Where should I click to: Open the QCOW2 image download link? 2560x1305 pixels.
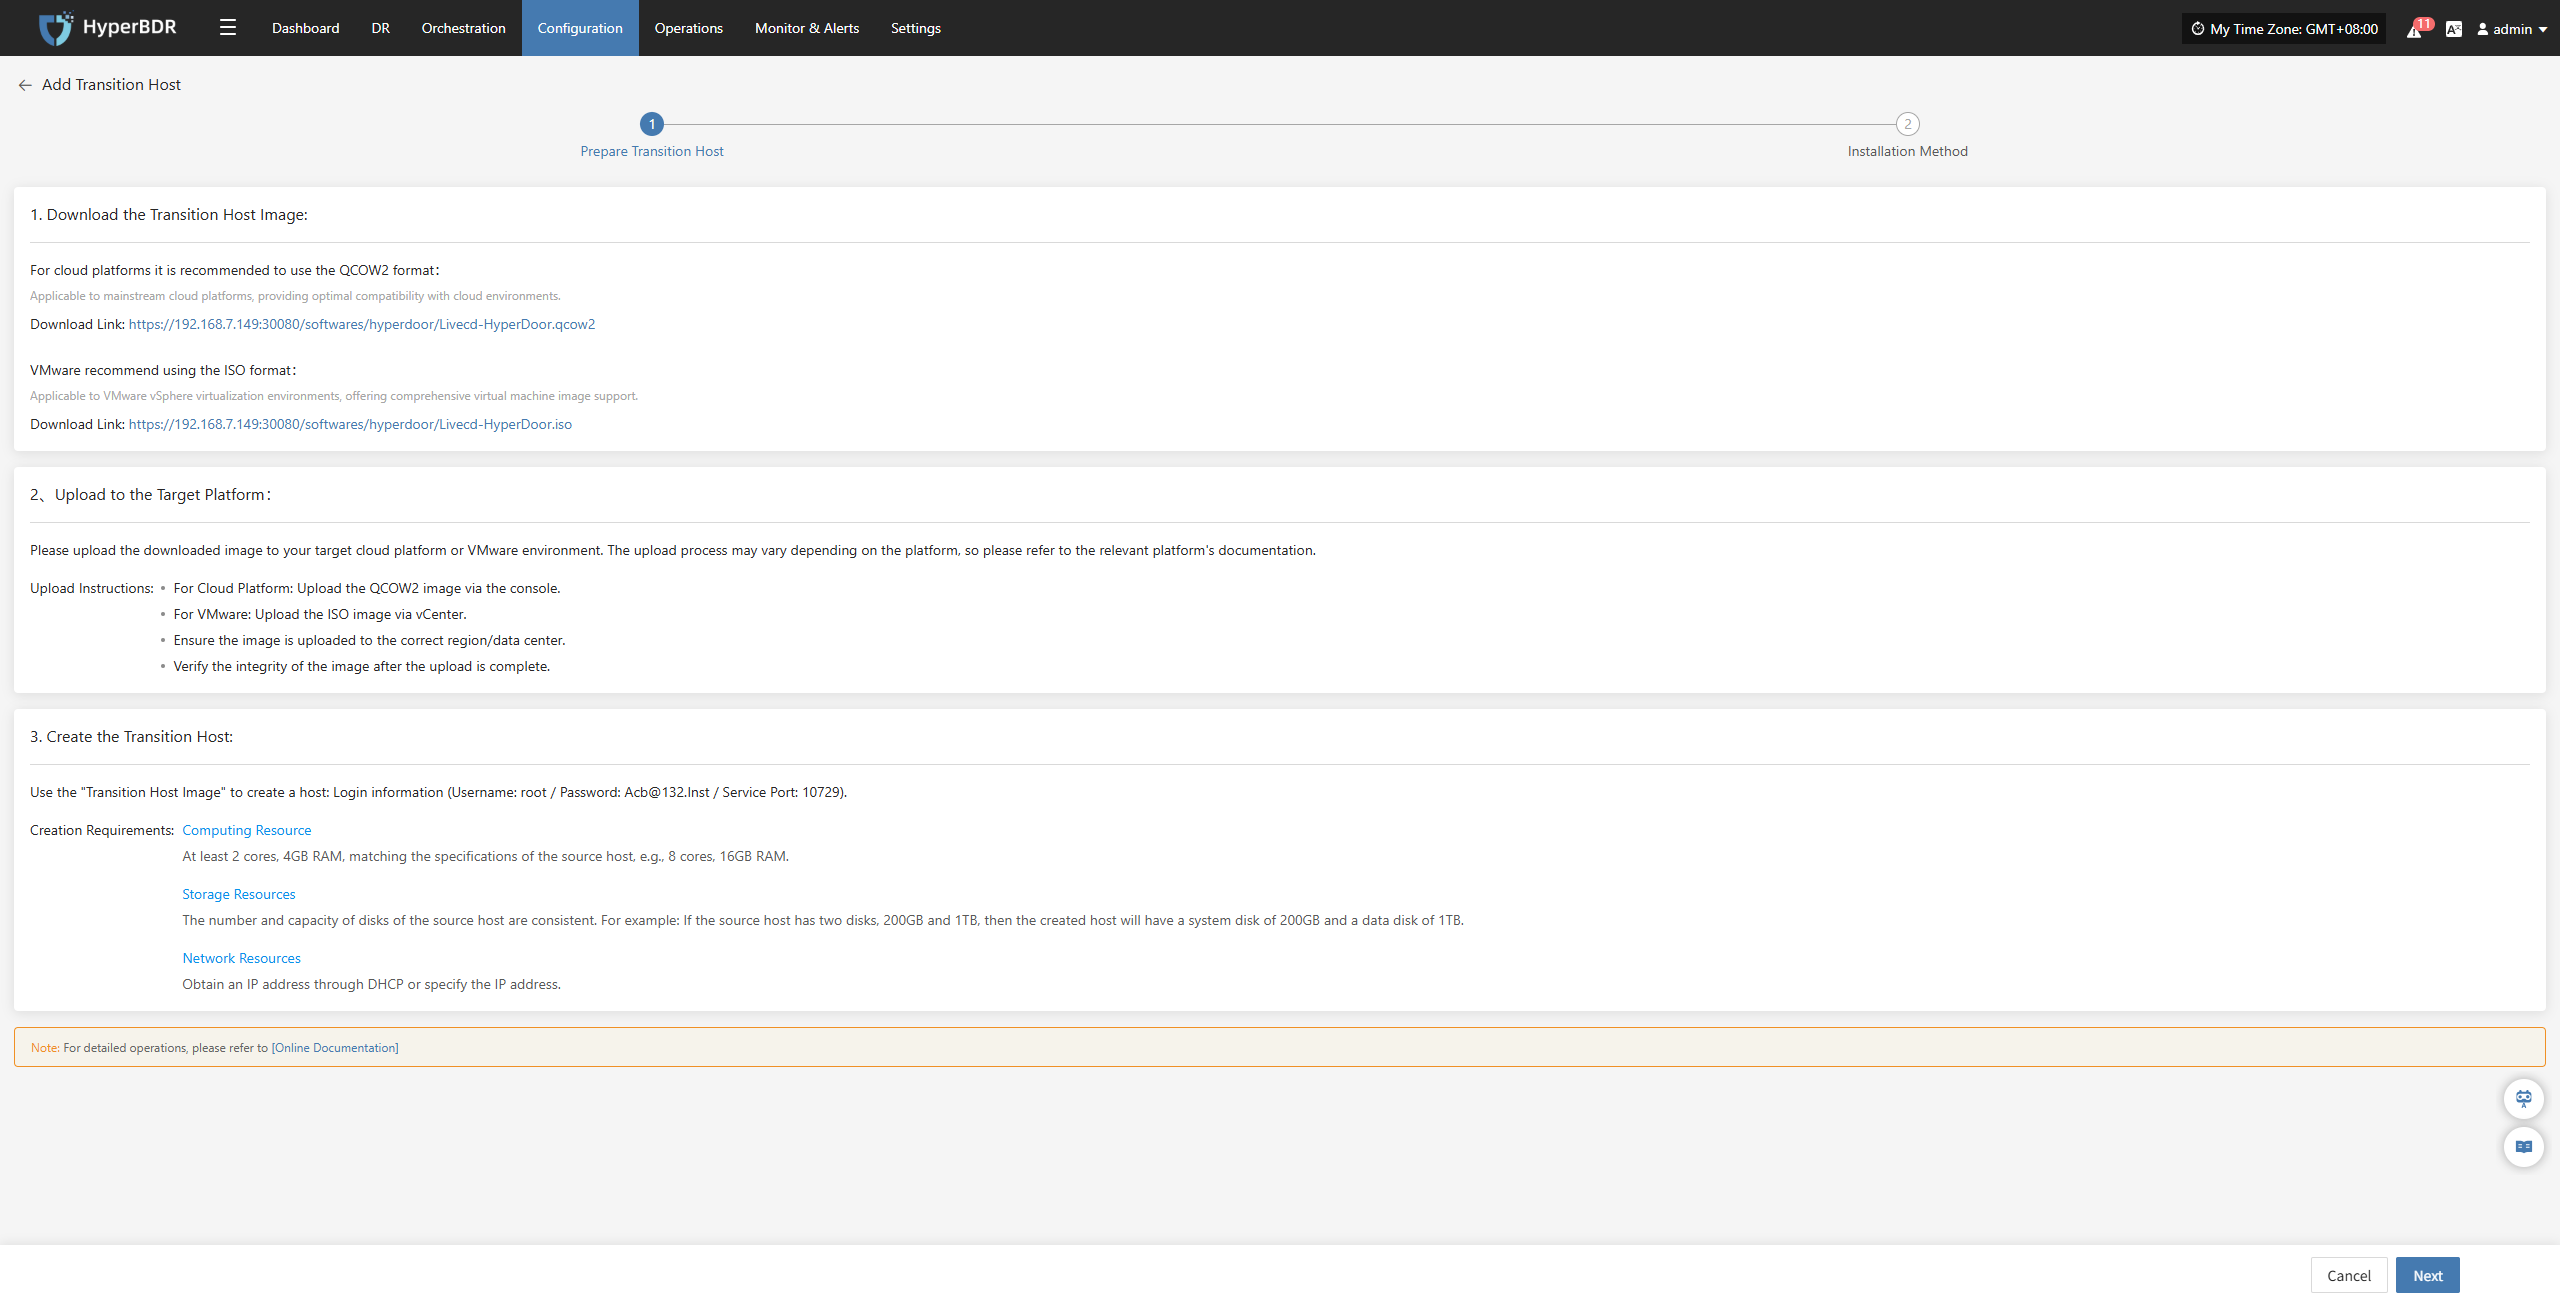point(361,324)
